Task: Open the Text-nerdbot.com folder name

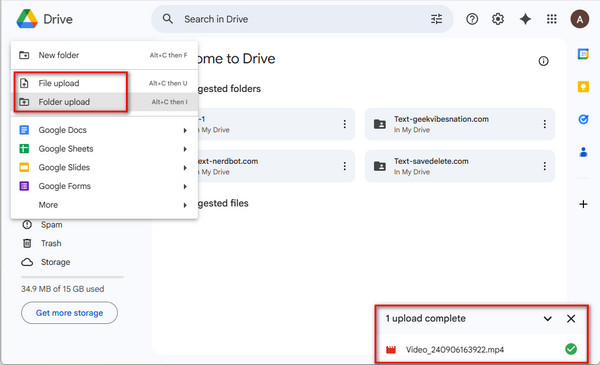Action: coord(228,161)
